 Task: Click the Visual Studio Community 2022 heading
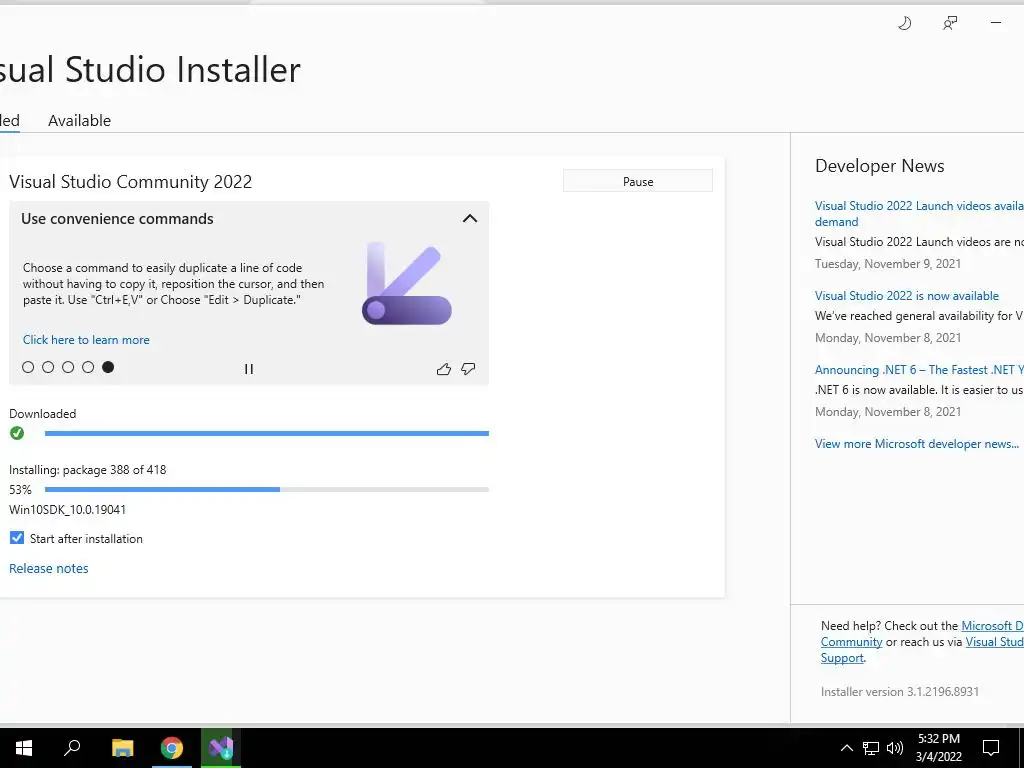click(131, 182)
